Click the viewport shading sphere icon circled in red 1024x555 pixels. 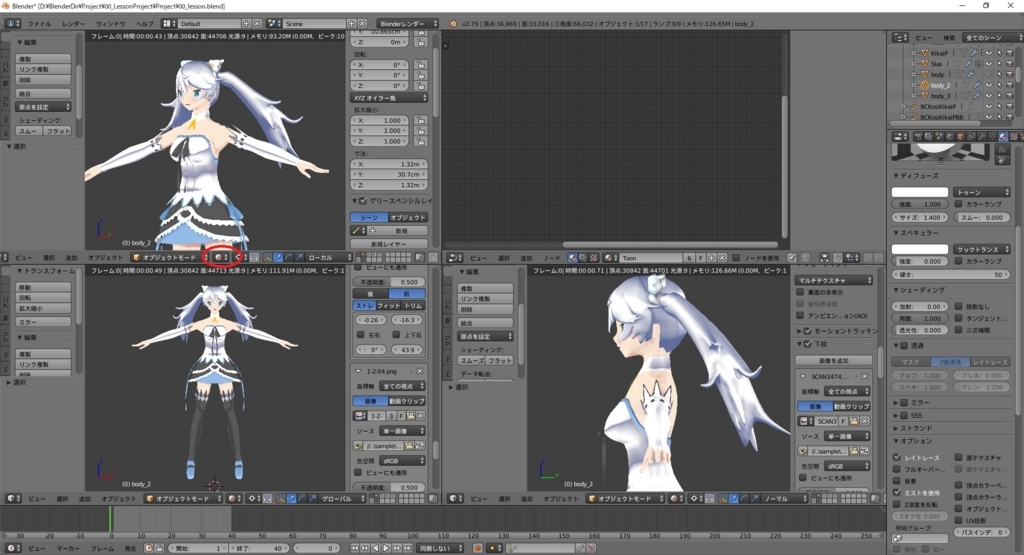click(220, 257)
